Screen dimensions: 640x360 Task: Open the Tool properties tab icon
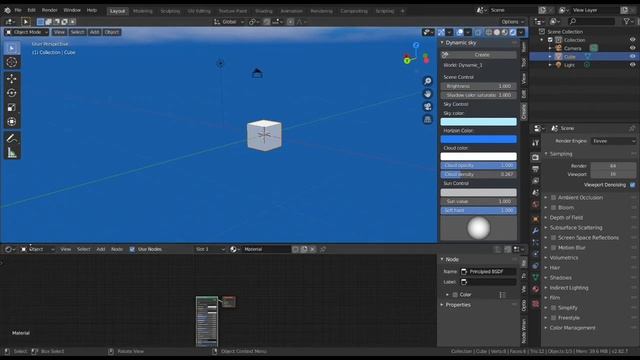click(x=536, y=143)
